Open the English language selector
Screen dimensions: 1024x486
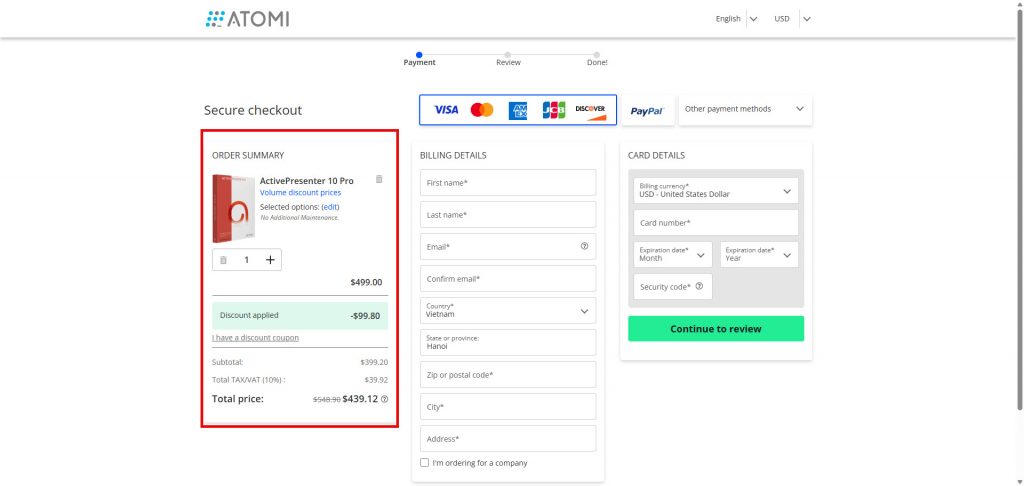[x=736, y=18]
